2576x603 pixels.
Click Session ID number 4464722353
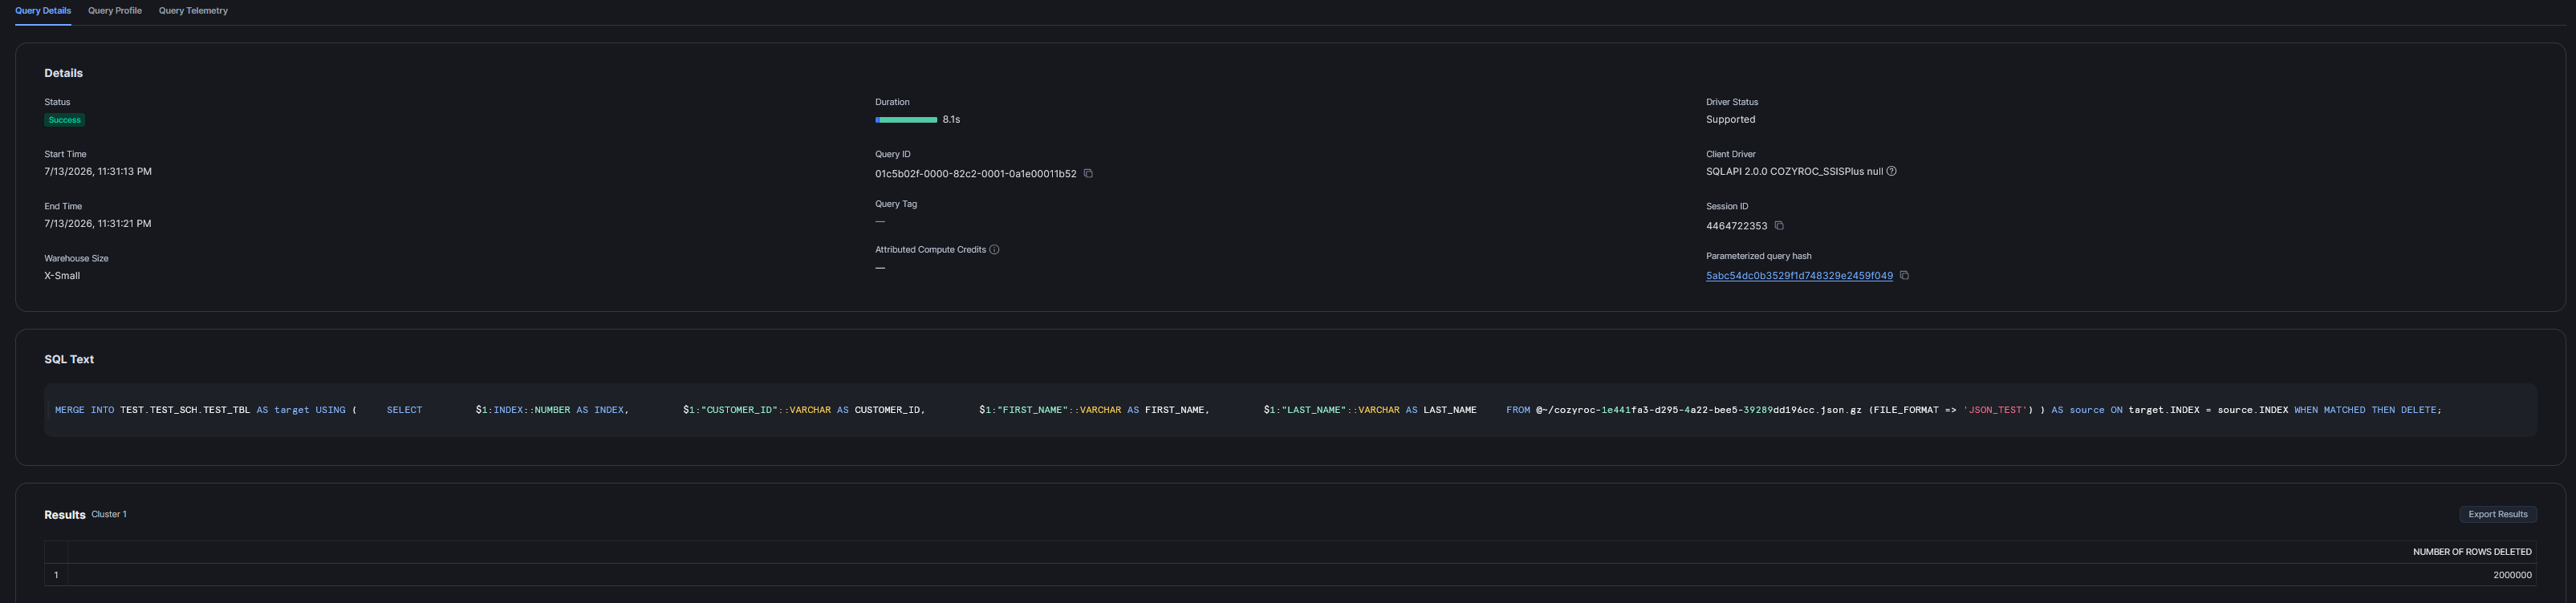(x=1736, y=226)
